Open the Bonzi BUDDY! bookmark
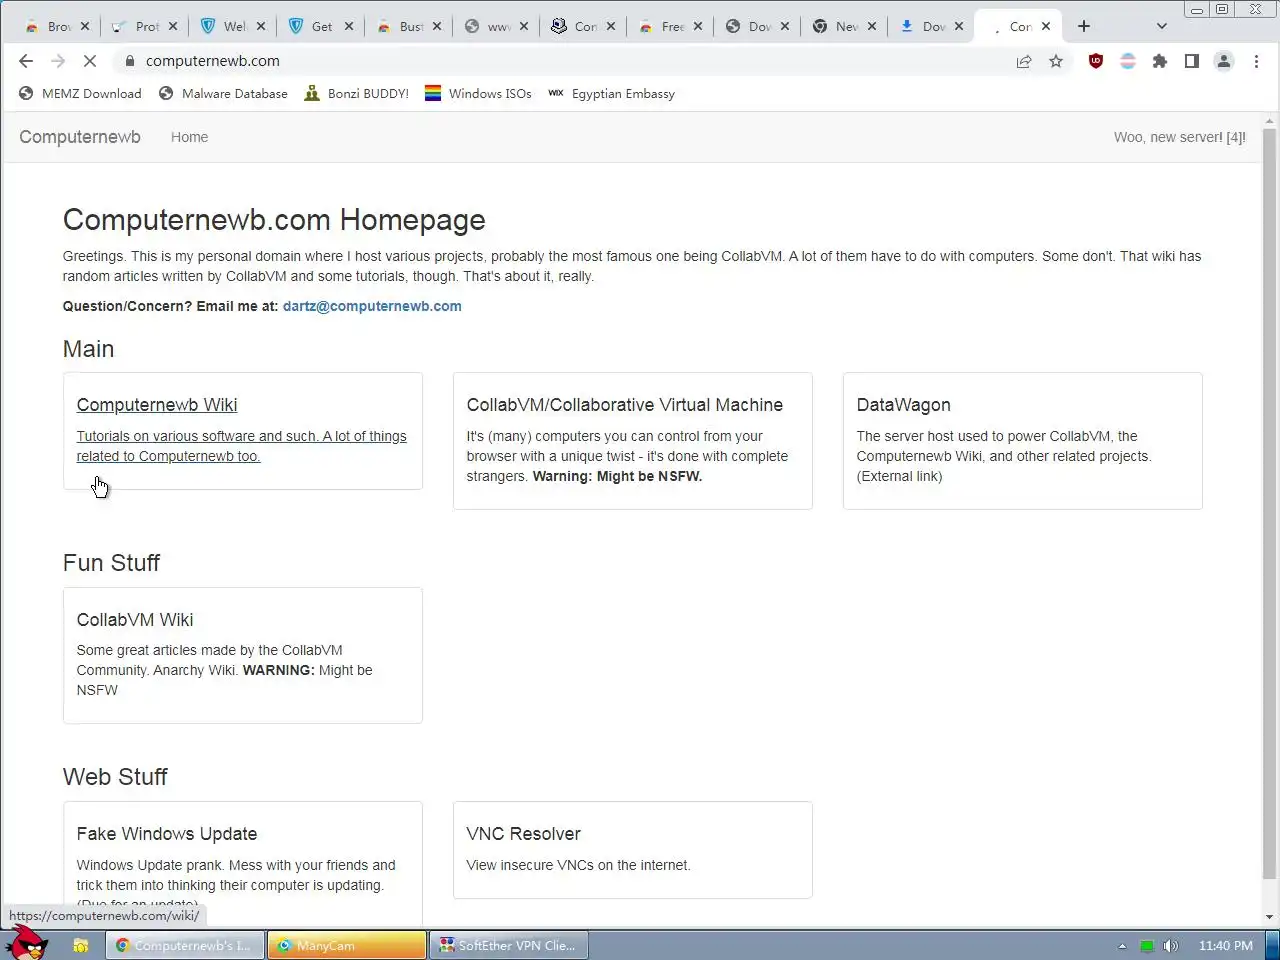This screenshot has height=960, width=1280. click(357, 93)
